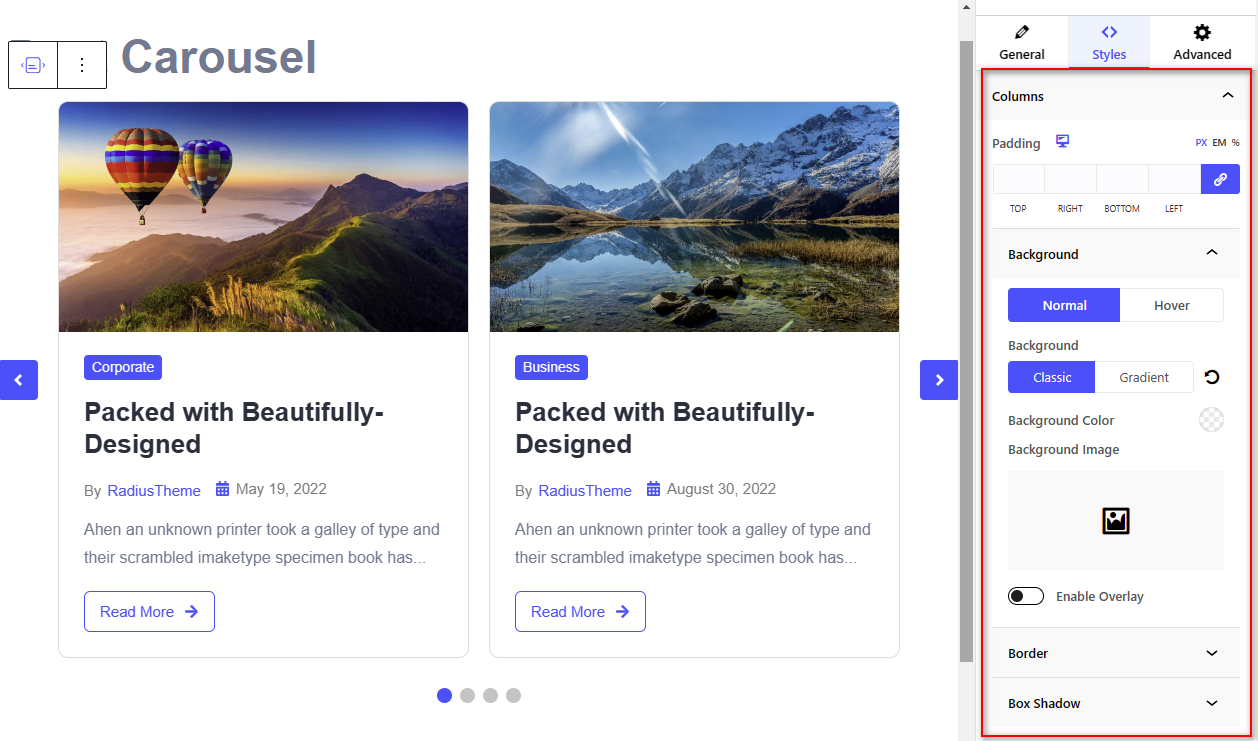Click the Left padding input field

(x=1174, y=179)
